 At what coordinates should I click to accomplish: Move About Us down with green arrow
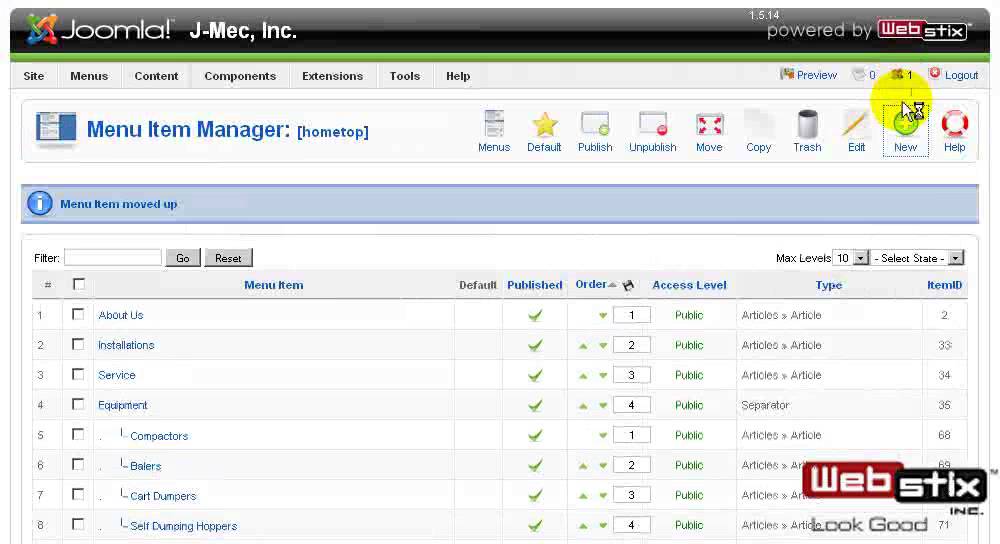pyautogui.click(x=603, y=316)
